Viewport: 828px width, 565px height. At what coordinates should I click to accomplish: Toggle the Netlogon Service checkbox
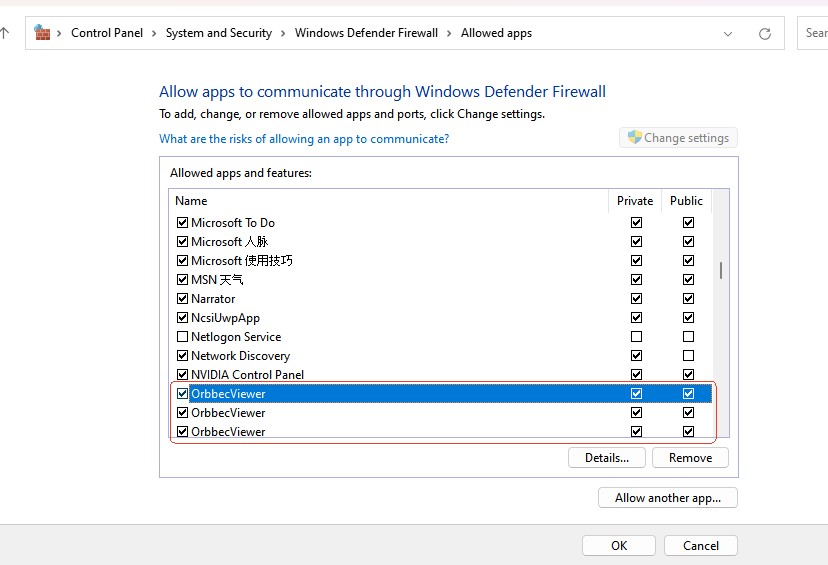(182, 337)
